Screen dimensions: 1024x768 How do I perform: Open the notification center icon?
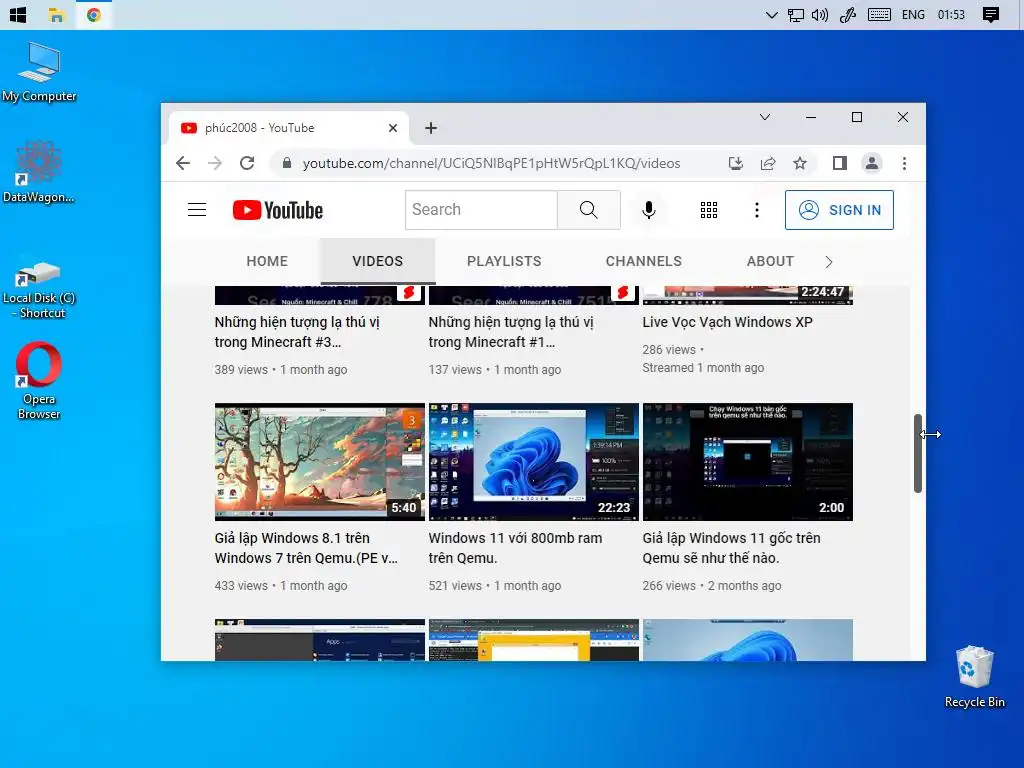pos(991,15)
